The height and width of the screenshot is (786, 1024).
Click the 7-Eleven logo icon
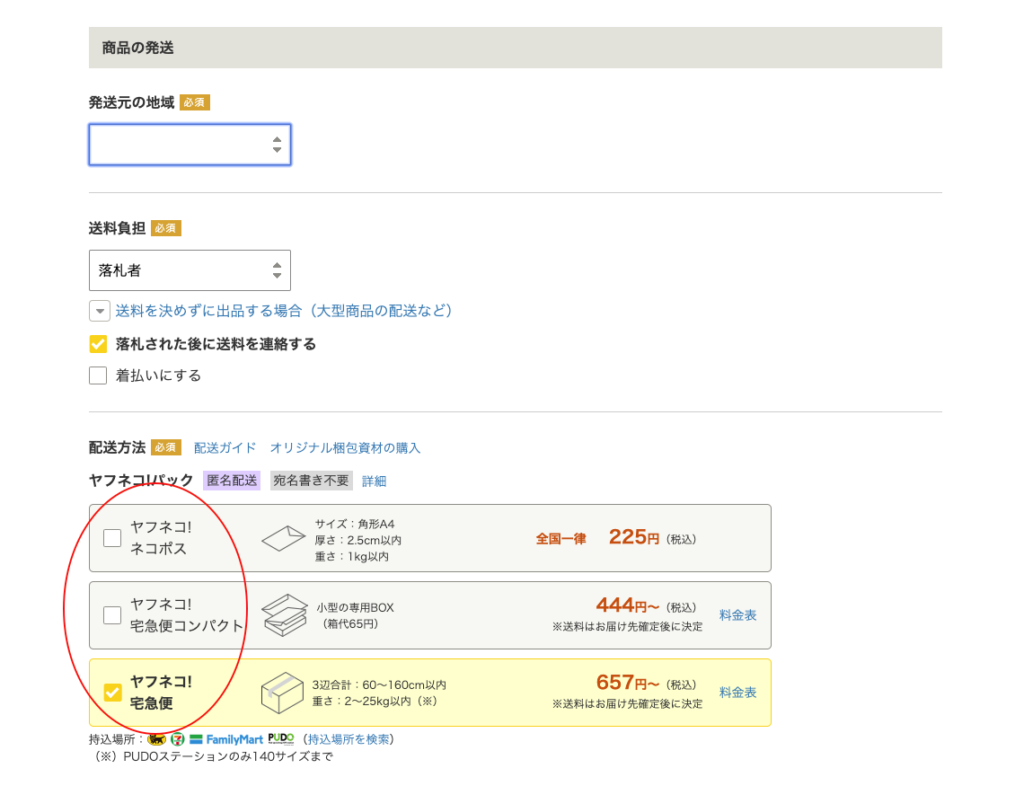(x=178, y=739)
